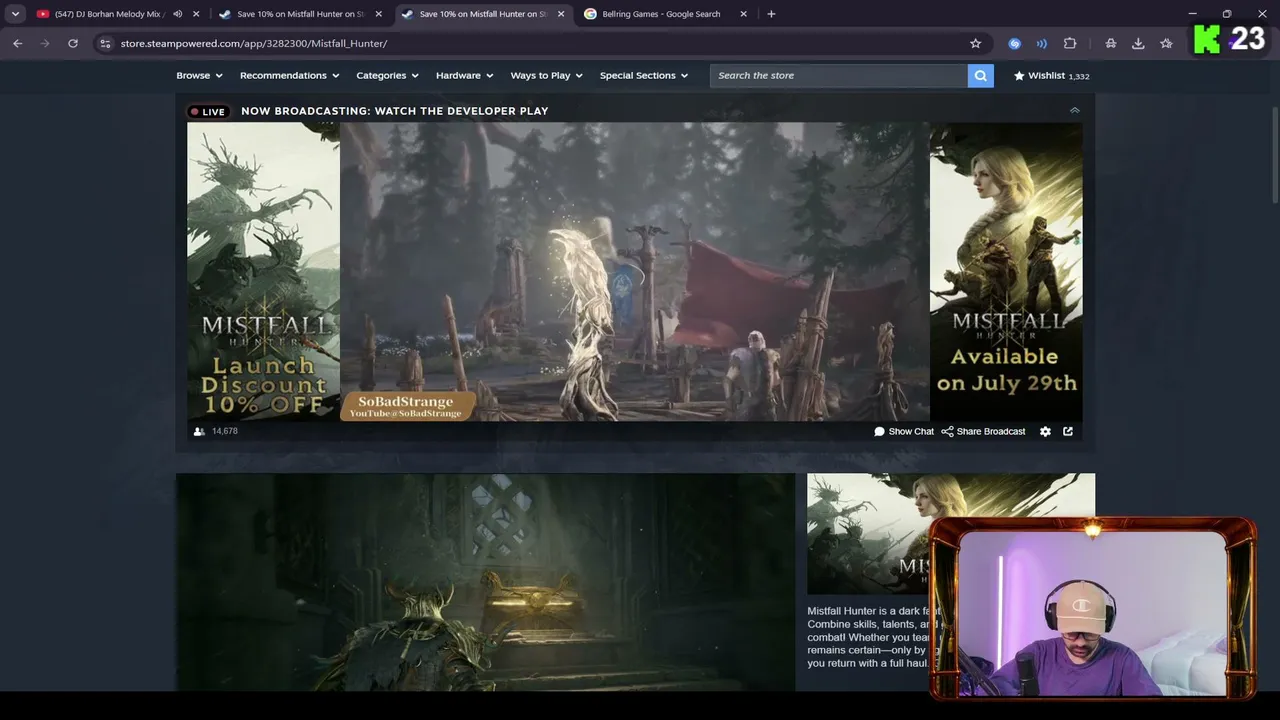This screenshot has width=1280, height=720.
Task: Click the Search the store field
Action: pyautogui.click(x=839, y=75)
